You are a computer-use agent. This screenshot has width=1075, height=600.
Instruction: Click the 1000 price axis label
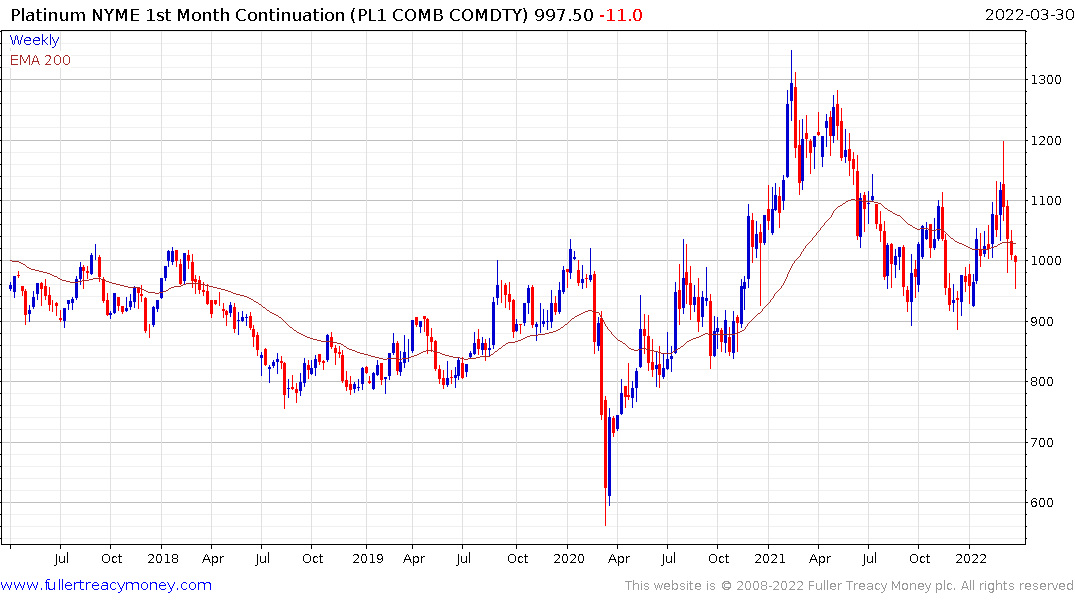click(1046, 261)
